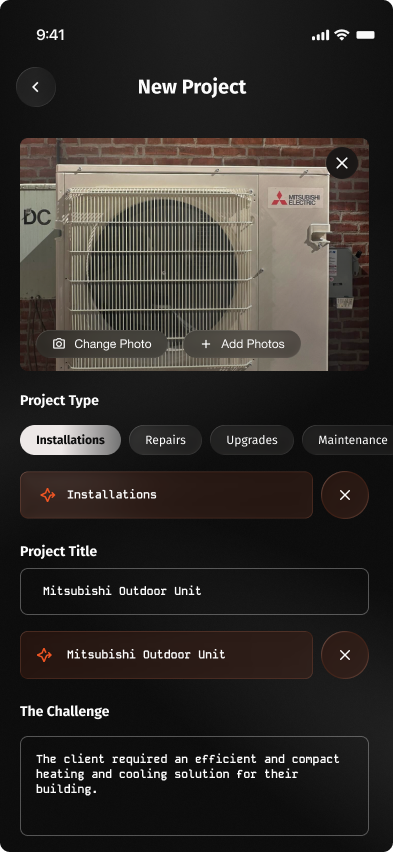
Task: Accept the Installations AI suggestion
Action: tap(166, 494)
